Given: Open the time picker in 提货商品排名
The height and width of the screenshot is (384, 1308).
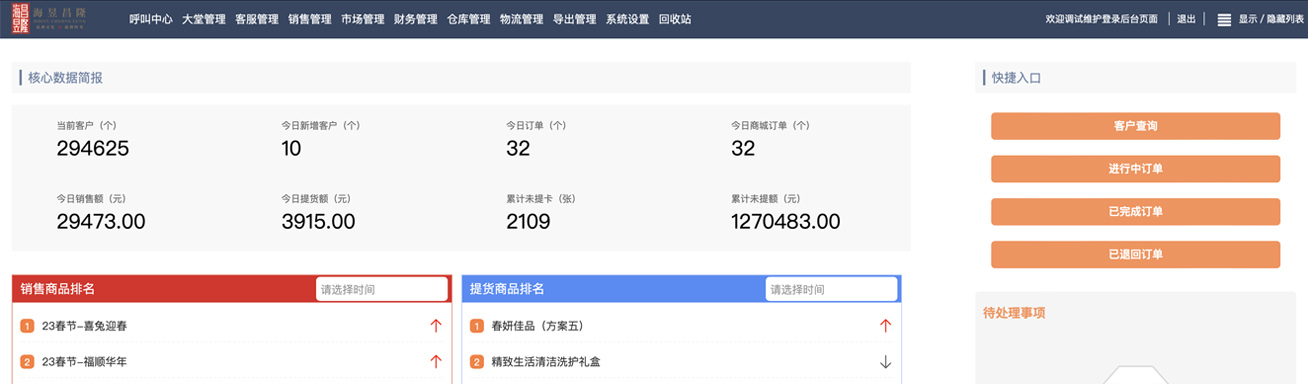Looking at the screenshot, I should pos(831,289).
